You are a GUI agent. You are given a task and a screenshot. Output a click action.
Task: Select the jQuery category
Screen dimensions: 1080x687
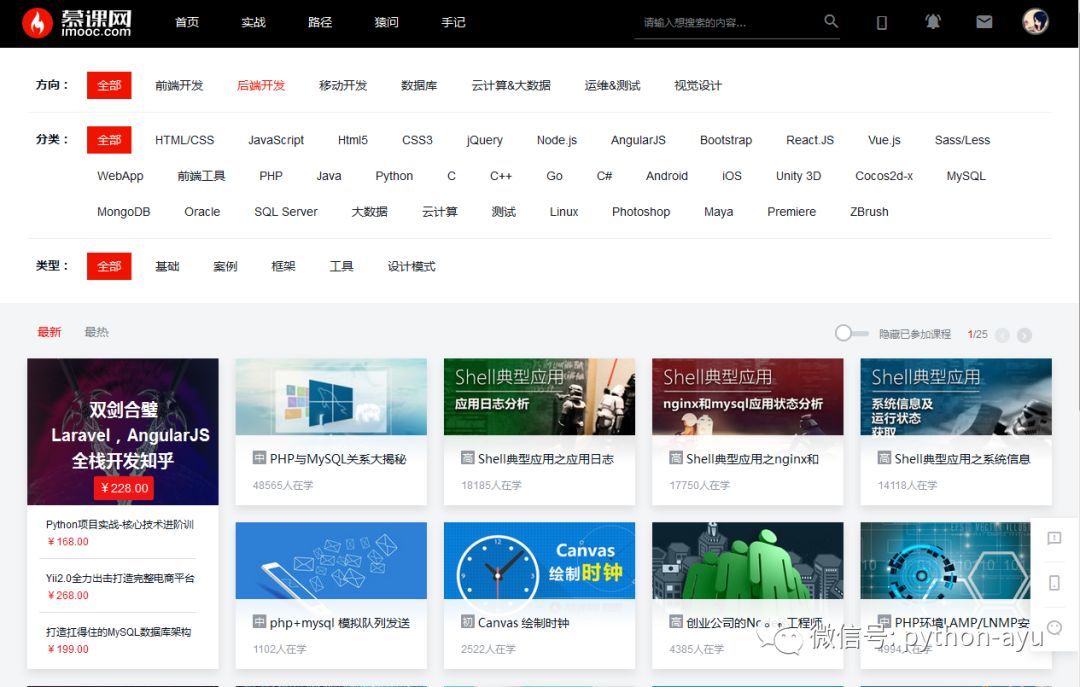(484, 140)
